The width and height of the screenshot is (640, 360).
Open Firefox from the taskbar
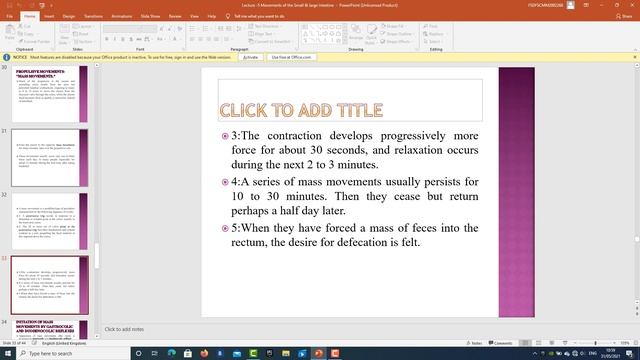coord(204,353)
